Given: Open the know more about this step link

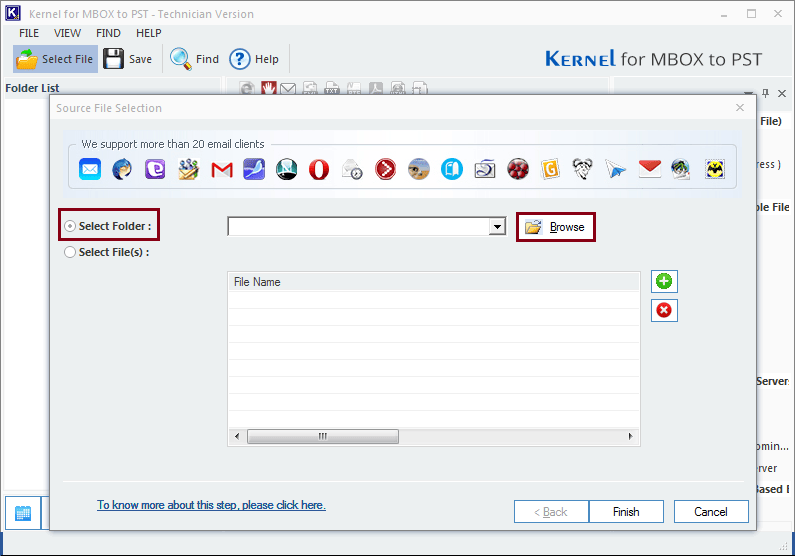Looking at the screenshot, I should point(211,505).
